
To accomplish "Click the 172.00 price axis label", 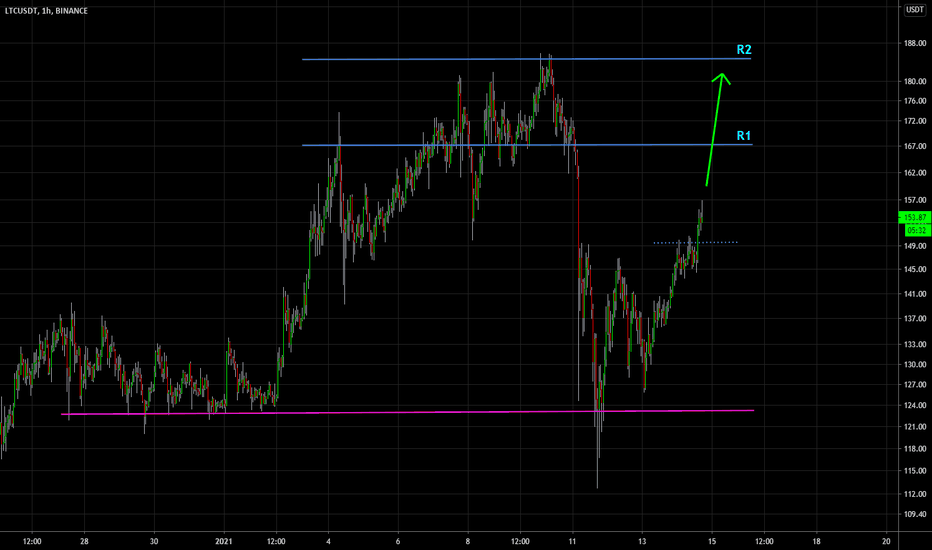I will pyautogui.click(x=915, y=121).
